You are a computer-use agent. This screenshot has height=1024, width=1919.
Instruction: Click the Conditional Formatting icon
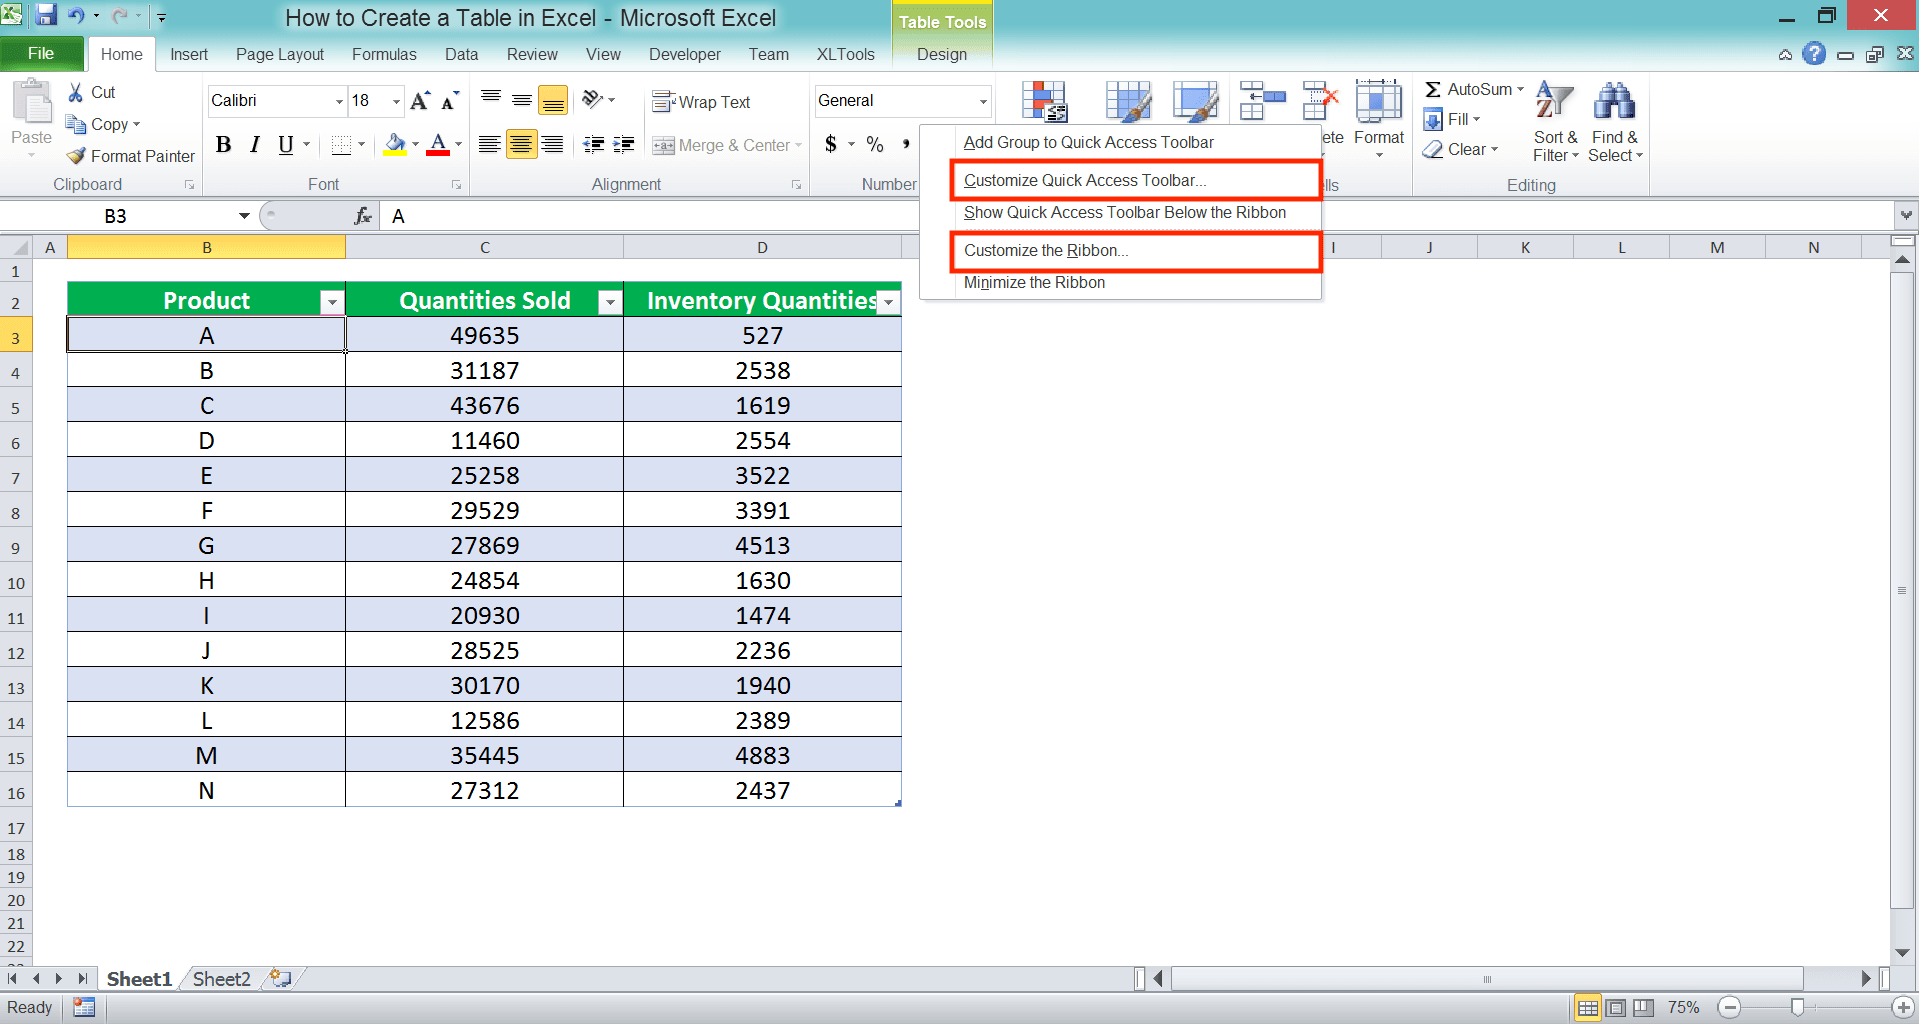[x=1044, y=101]
